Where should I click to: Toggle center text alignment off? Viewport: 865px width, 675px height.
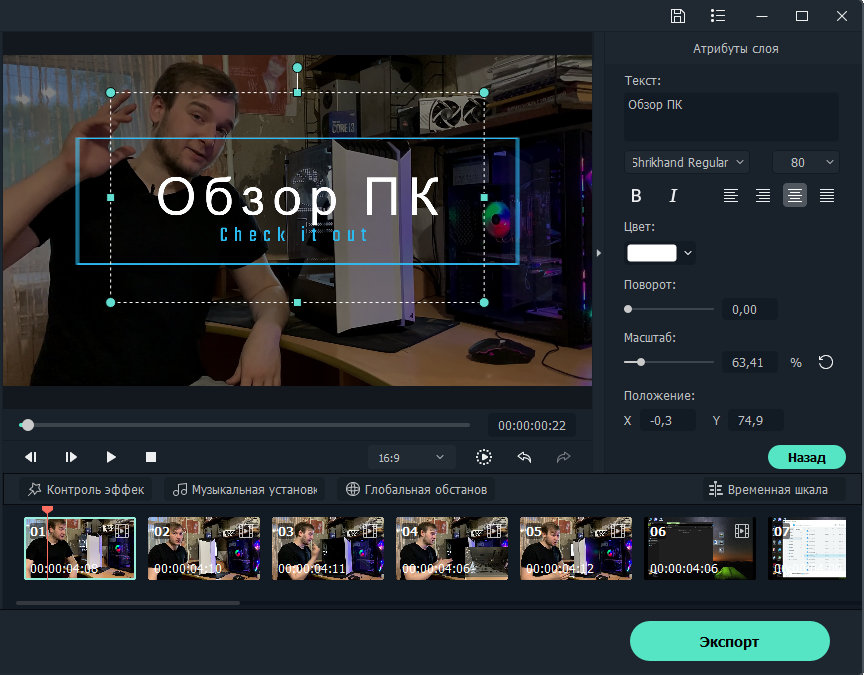(794, 195)
